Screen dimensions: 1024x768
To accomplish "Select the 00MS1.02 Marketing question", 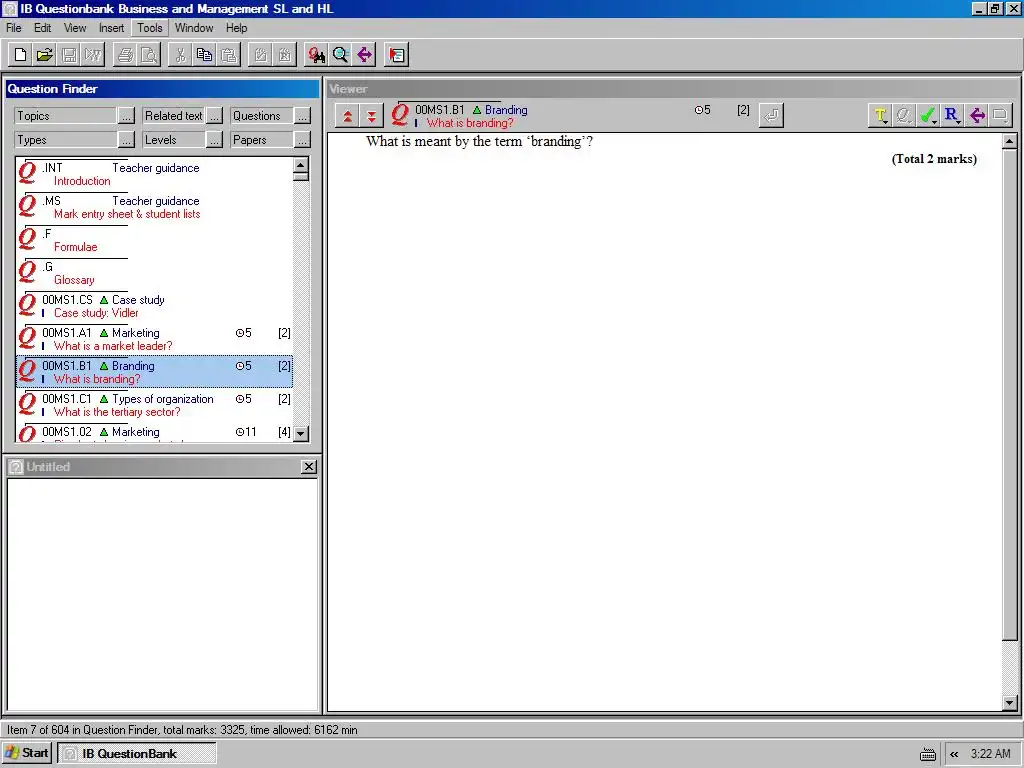I will pyautogui.click(x=154, y=432).
